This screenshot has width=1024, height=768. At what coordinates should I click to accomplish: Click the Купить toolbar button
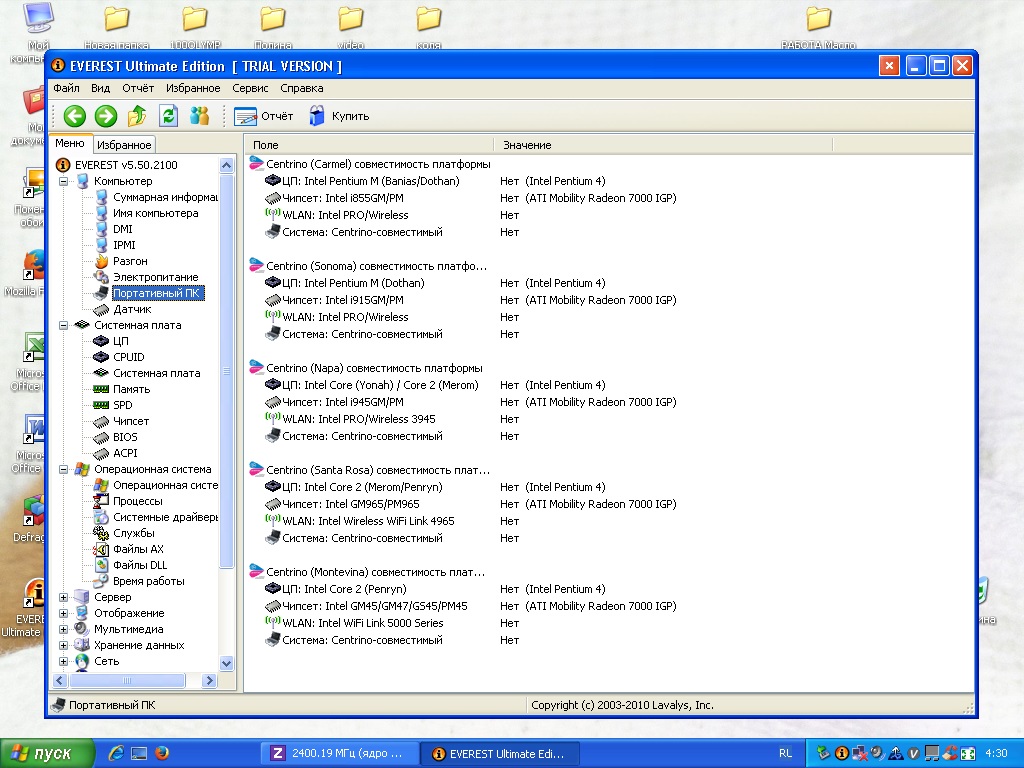[x=339, y=116]
